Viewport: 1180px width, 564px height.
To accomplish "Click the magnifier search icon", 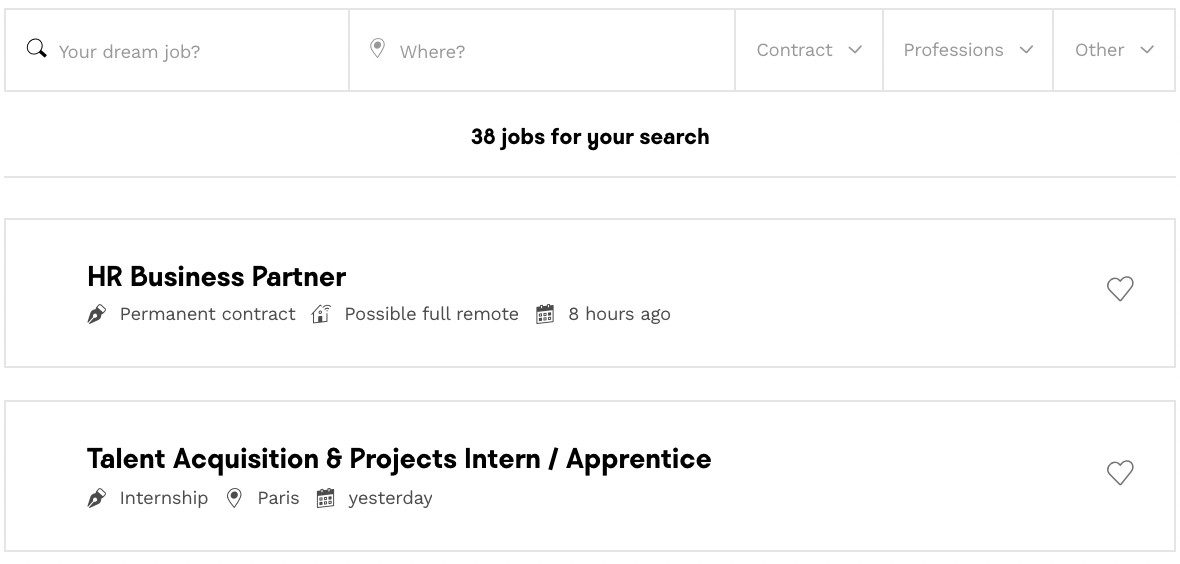I will (36, 49).
